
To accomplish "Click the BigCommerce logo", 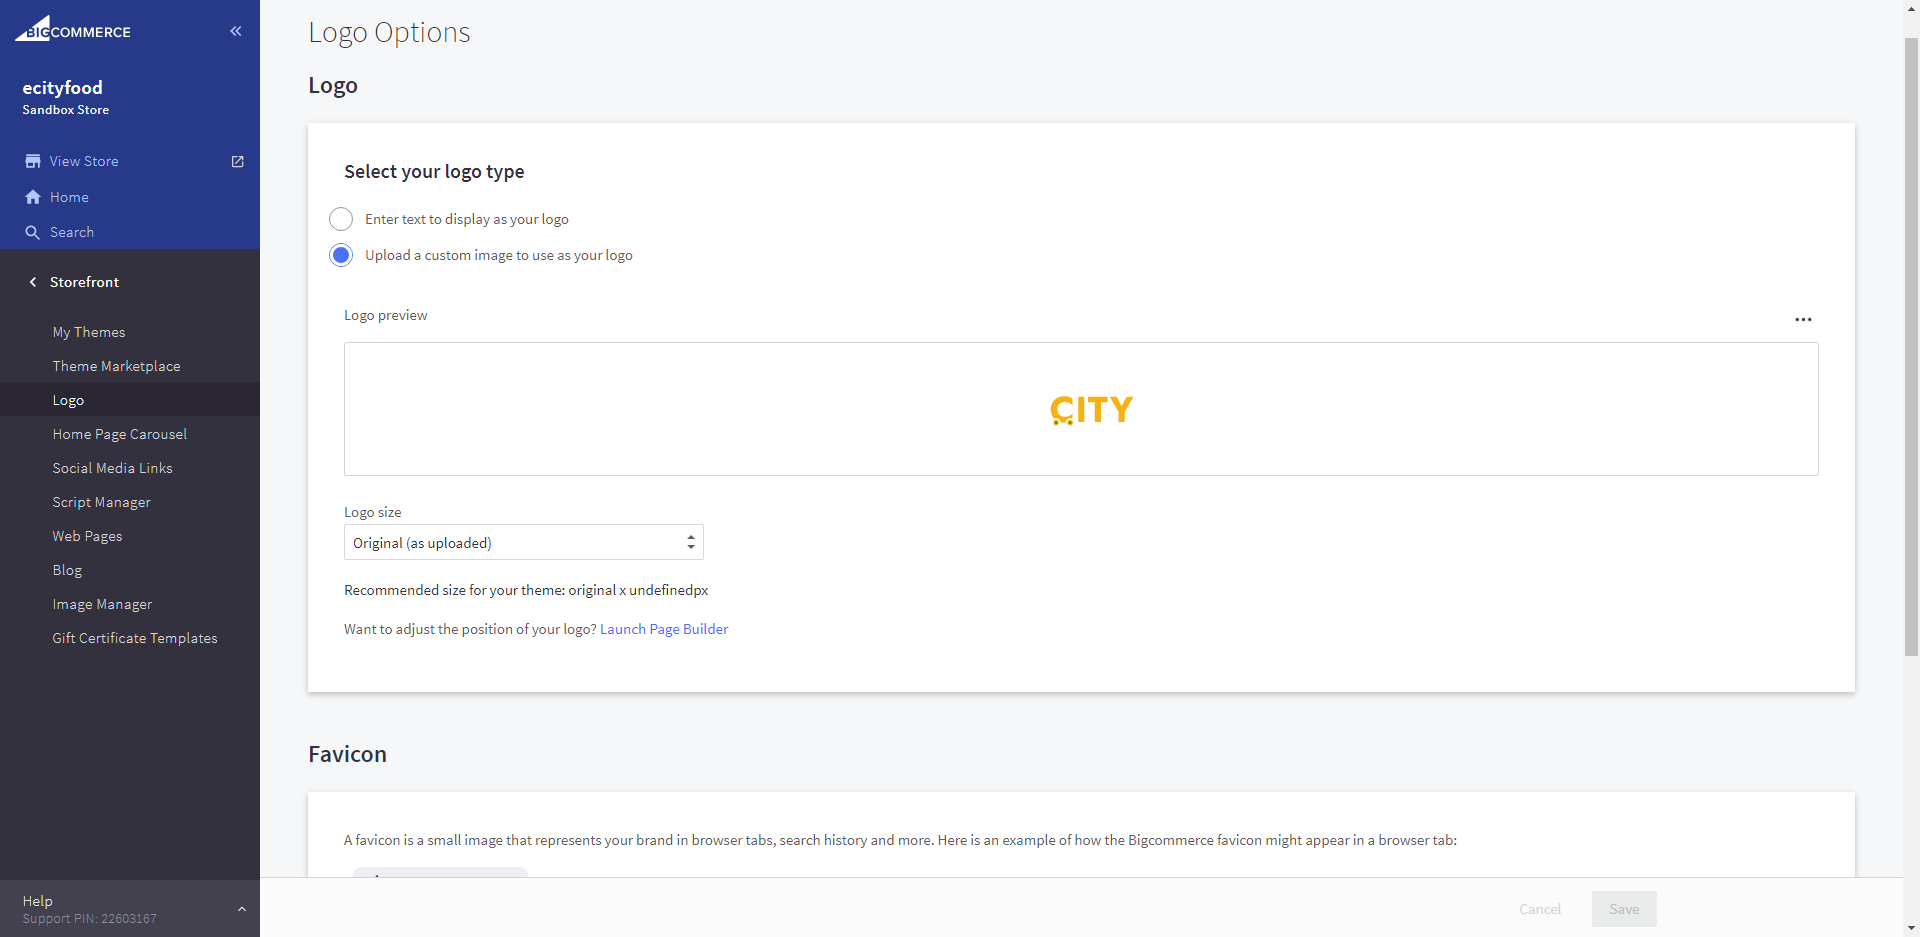I will [x=72, y=30].
